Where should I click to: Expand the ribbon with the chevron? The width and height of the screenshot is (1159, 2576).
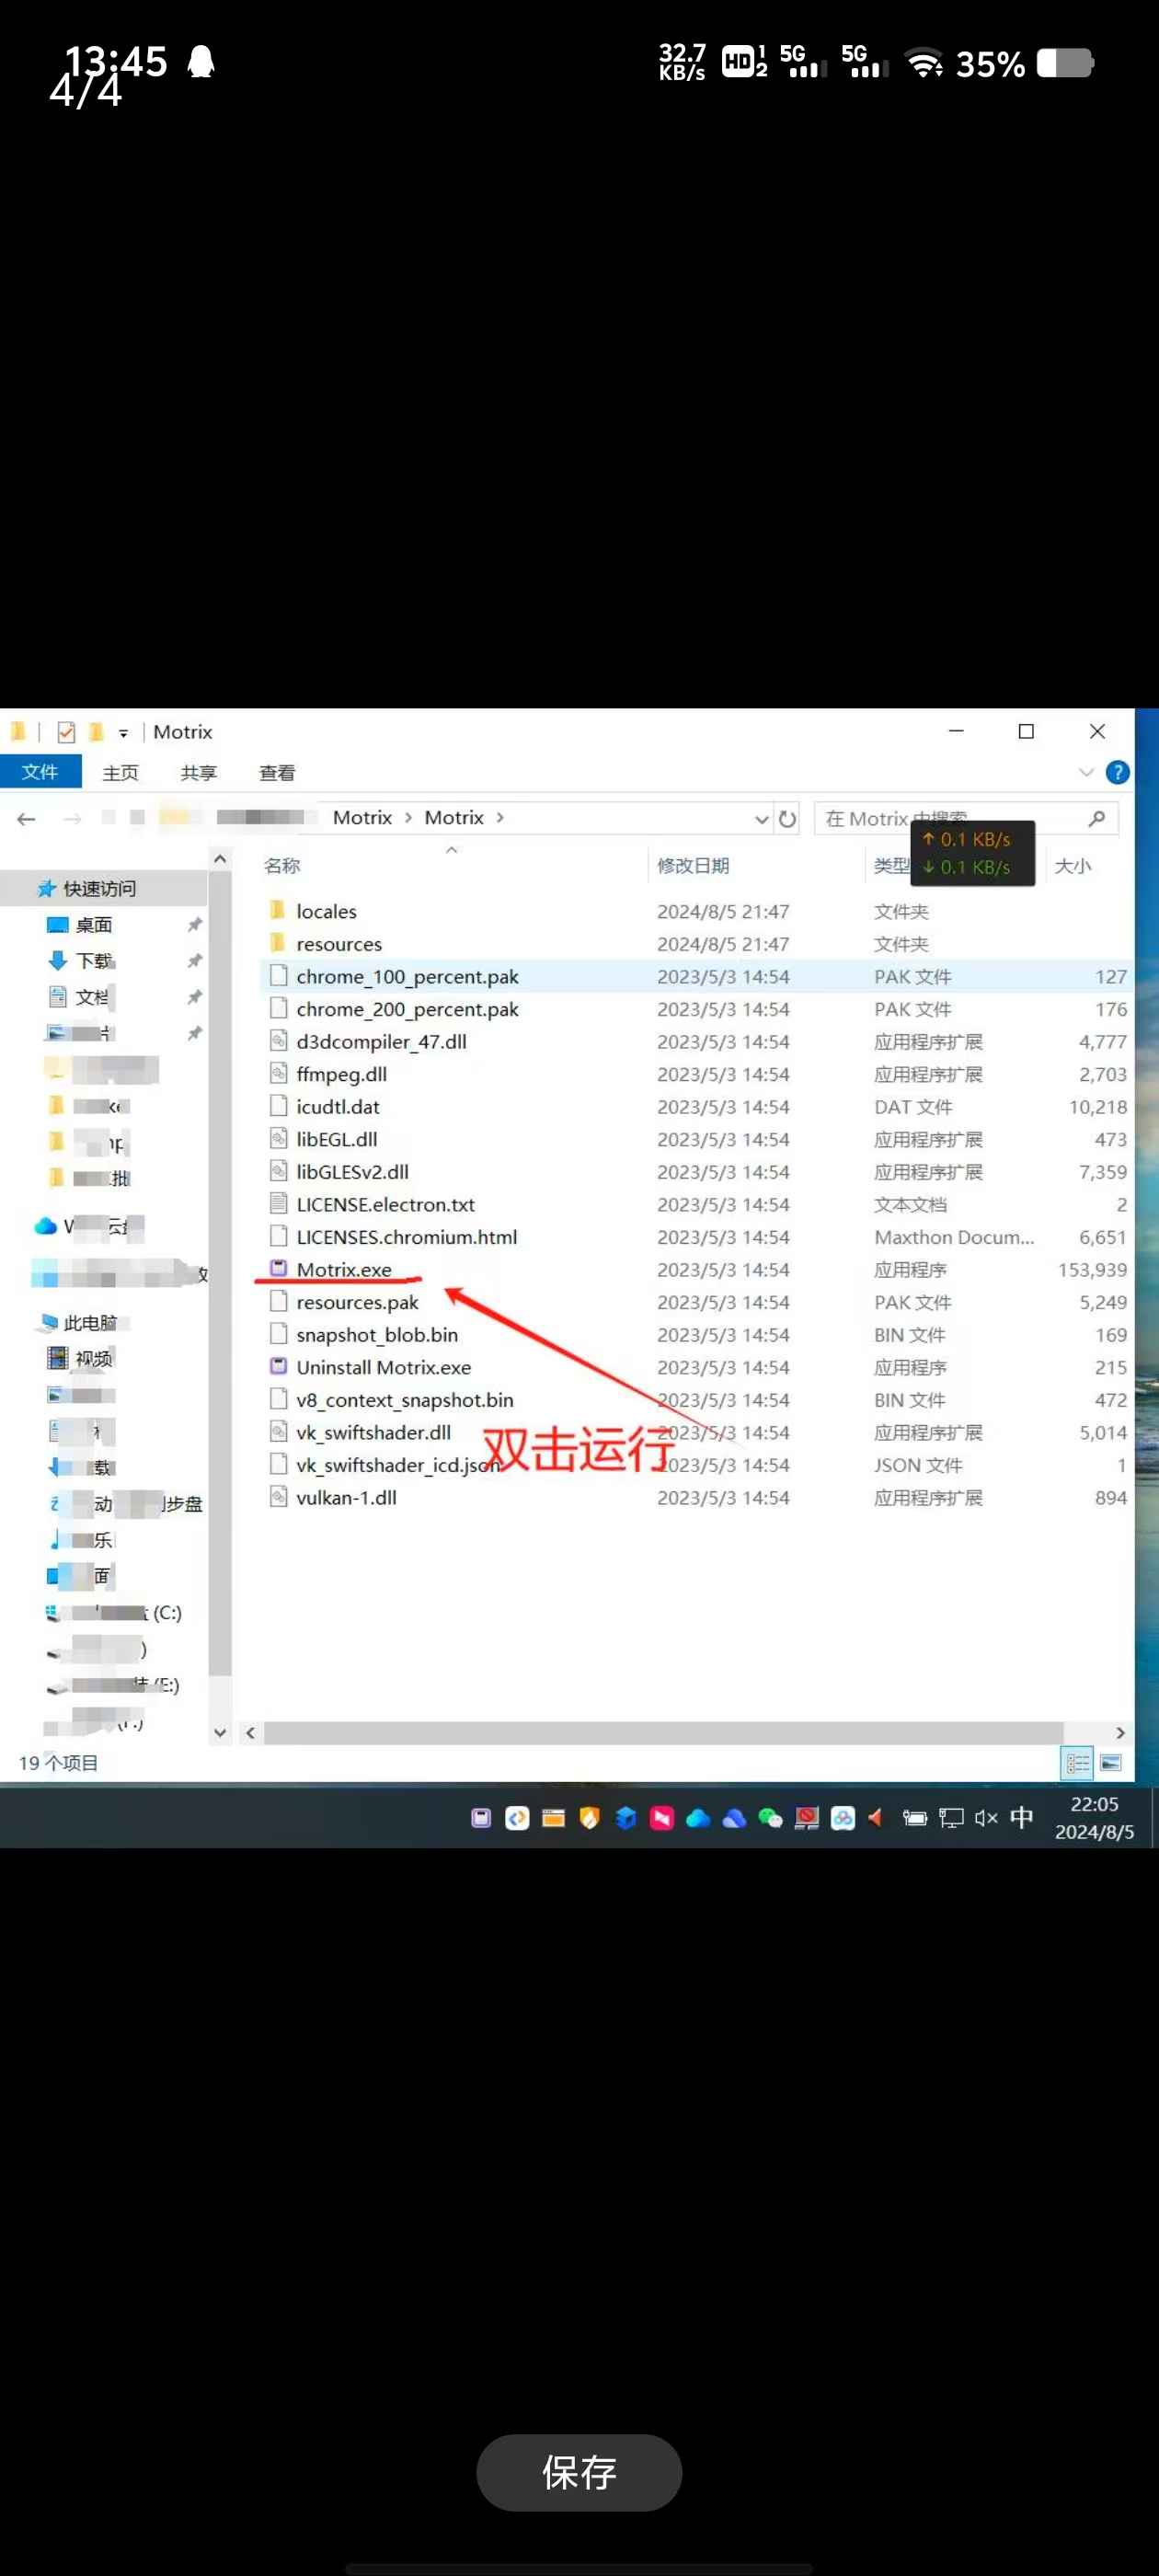(x=1086, y=772)
